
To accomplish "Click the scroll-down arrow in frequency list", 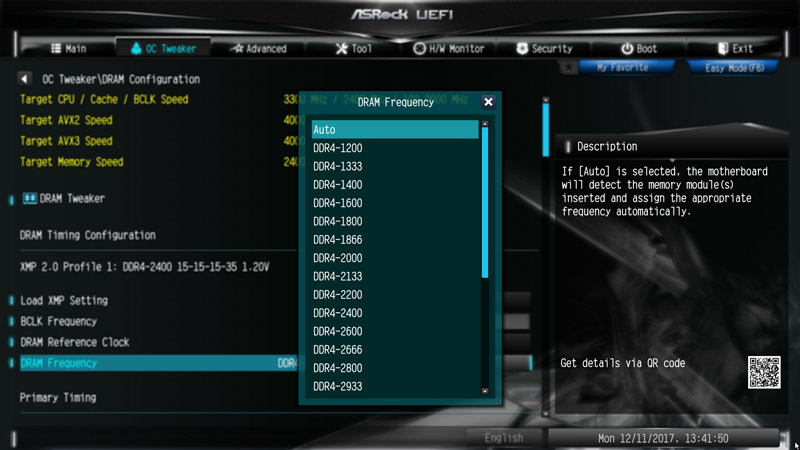I will coord(485,391).
